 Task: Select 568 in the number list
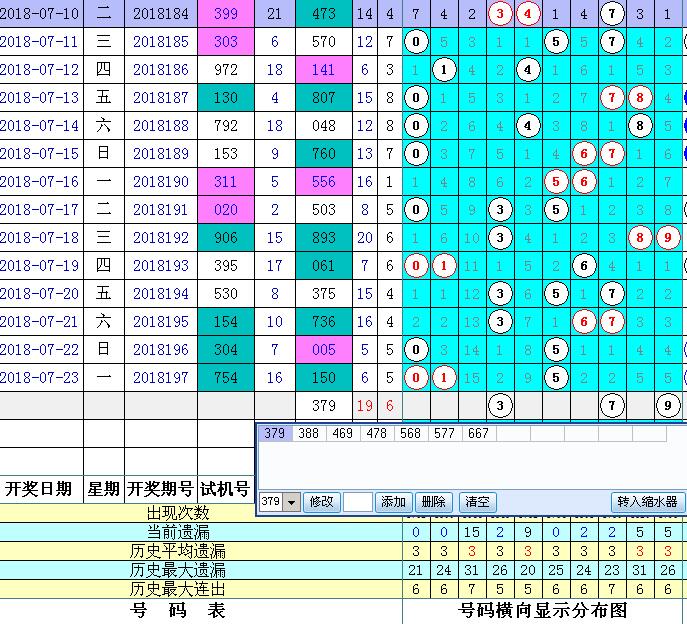(411, 433)
